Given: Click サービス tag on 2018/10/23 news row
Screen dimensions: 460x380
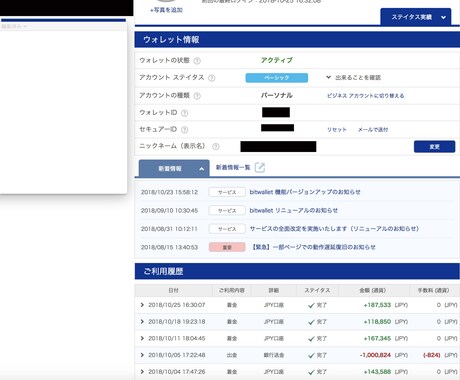Looking at the screenshot, I should (x=227, y=192).
